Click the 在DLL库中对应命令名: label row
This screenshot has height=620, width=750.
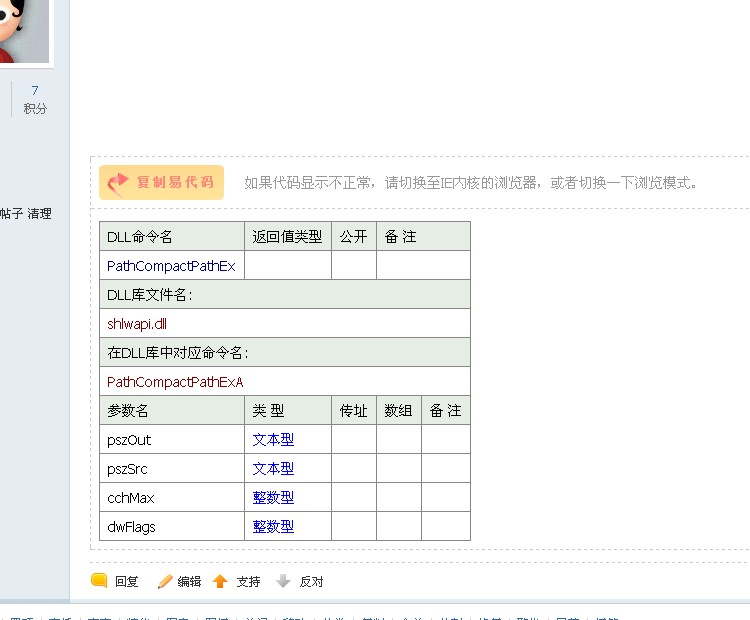coord(285,353)
